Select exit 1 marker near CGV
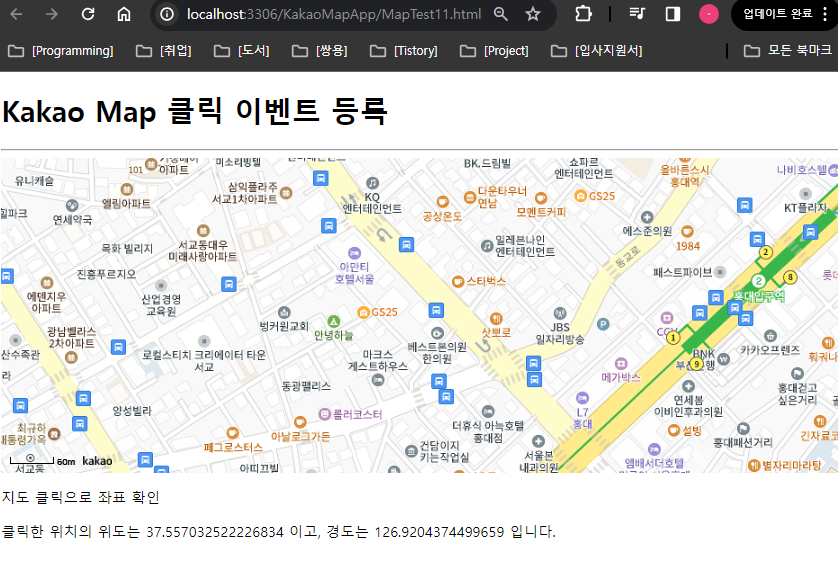The image size is (838, 579). 673,338
